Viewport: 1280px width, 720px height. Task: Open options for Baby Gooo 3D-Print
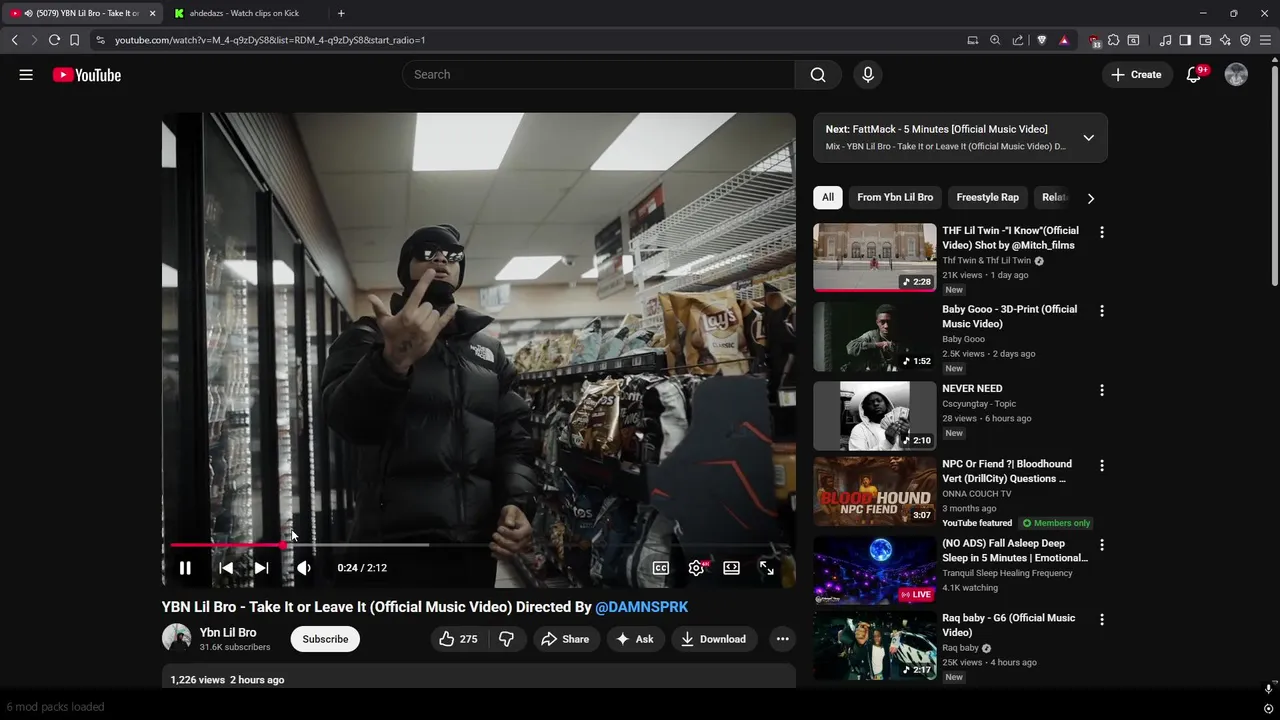1102,311
